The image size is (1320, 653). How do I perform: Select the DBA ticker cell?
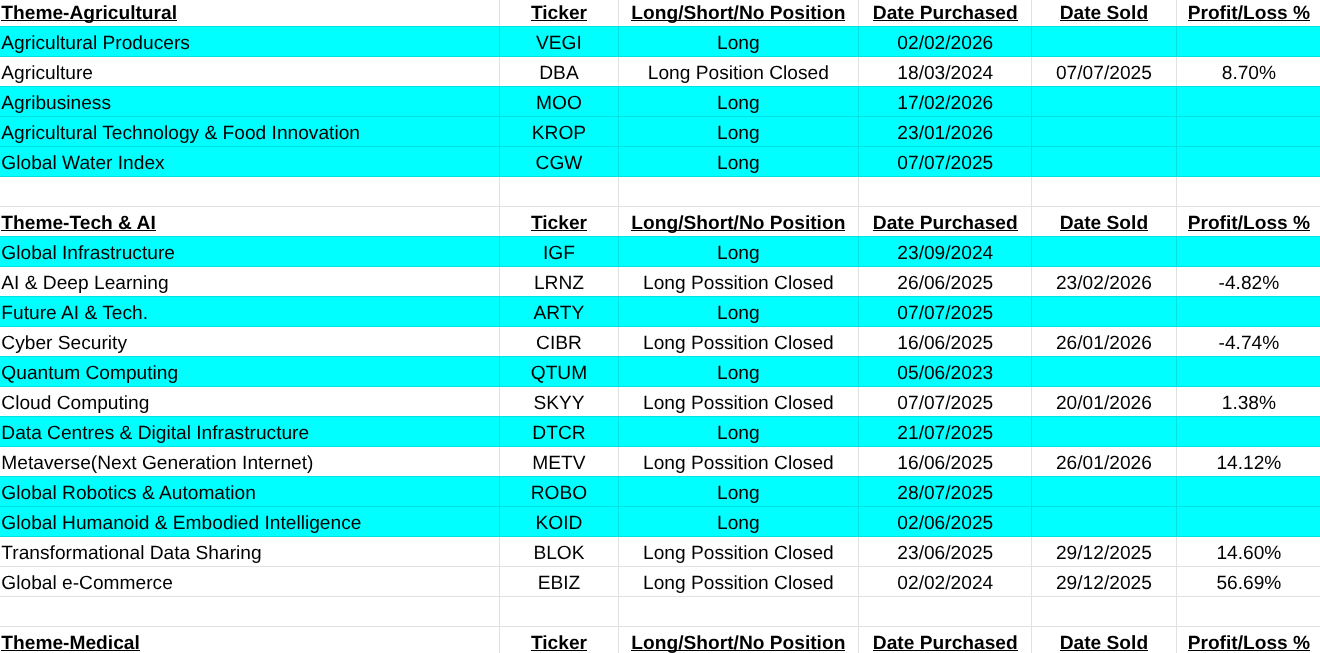click(x=558, y=73)
